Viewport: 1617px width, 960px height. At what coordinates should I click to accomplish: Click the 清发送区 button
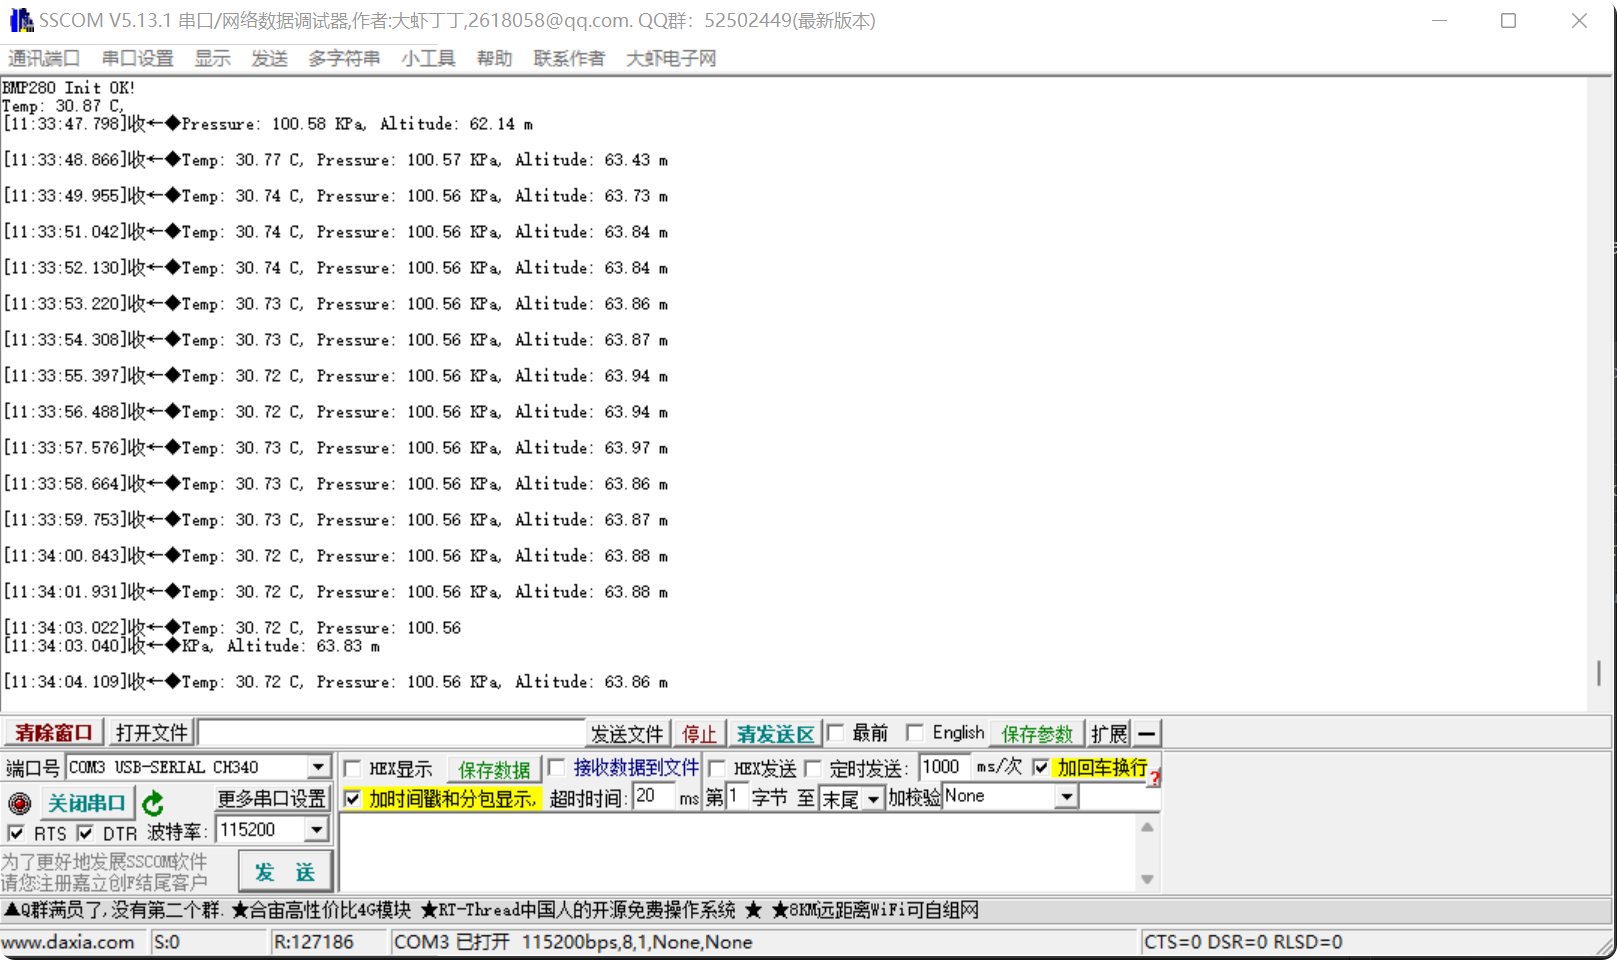pos(775,734)
